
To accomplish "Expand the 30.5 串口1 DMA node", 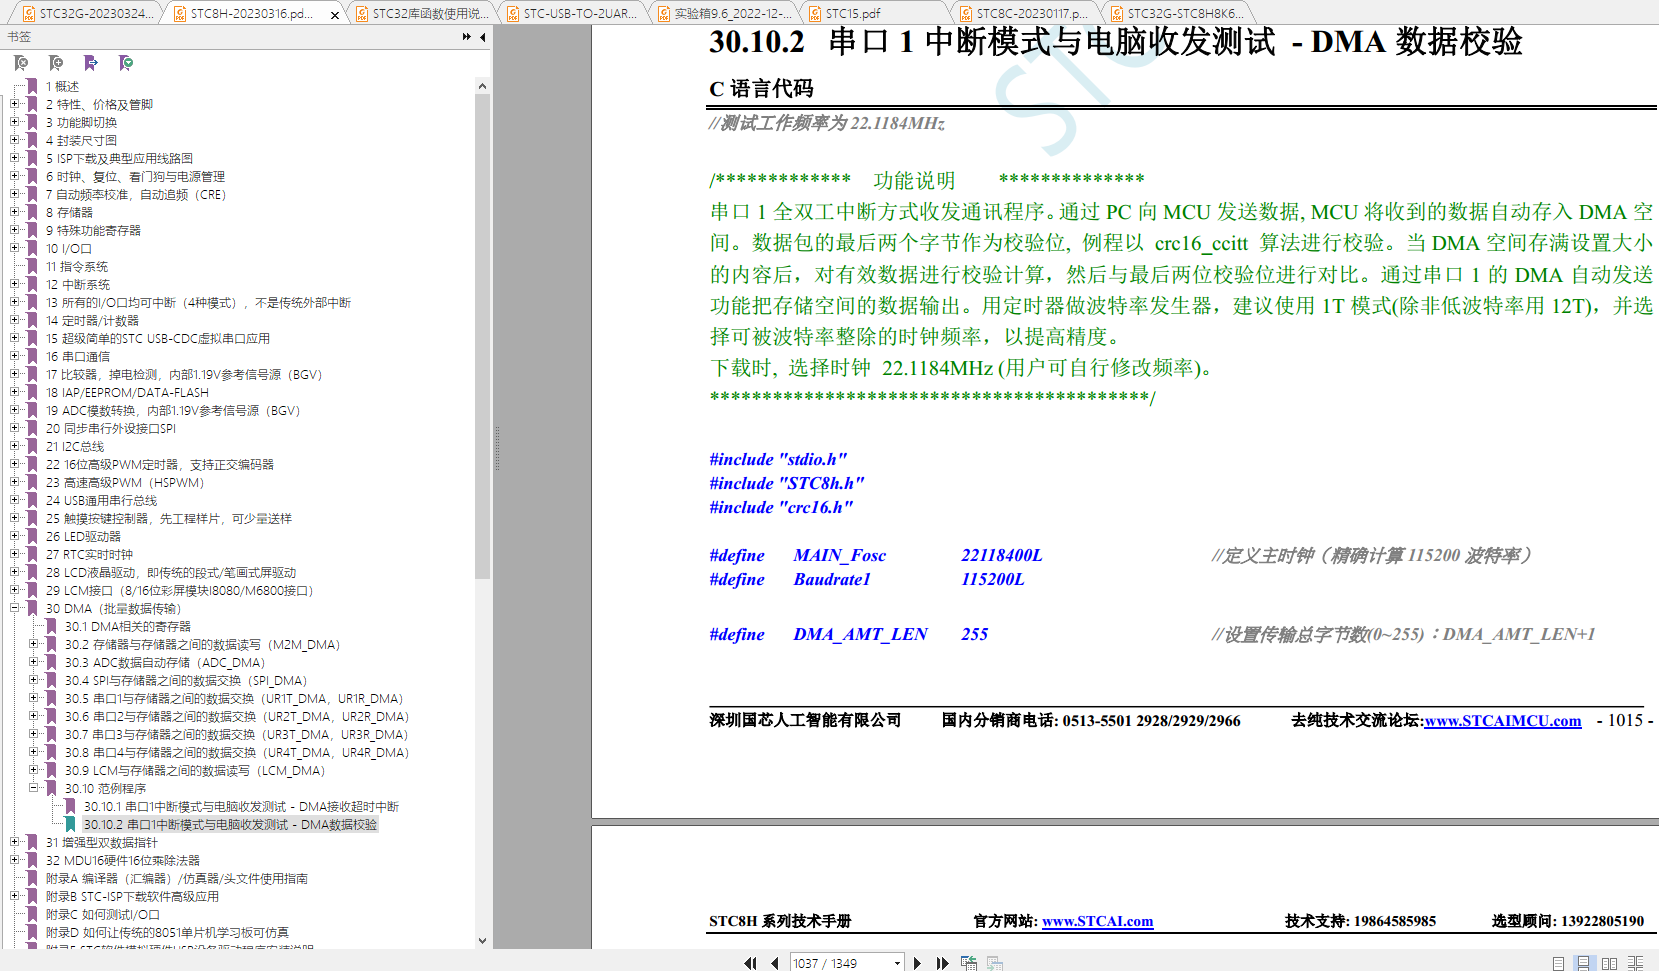I will tap(33, 698).
